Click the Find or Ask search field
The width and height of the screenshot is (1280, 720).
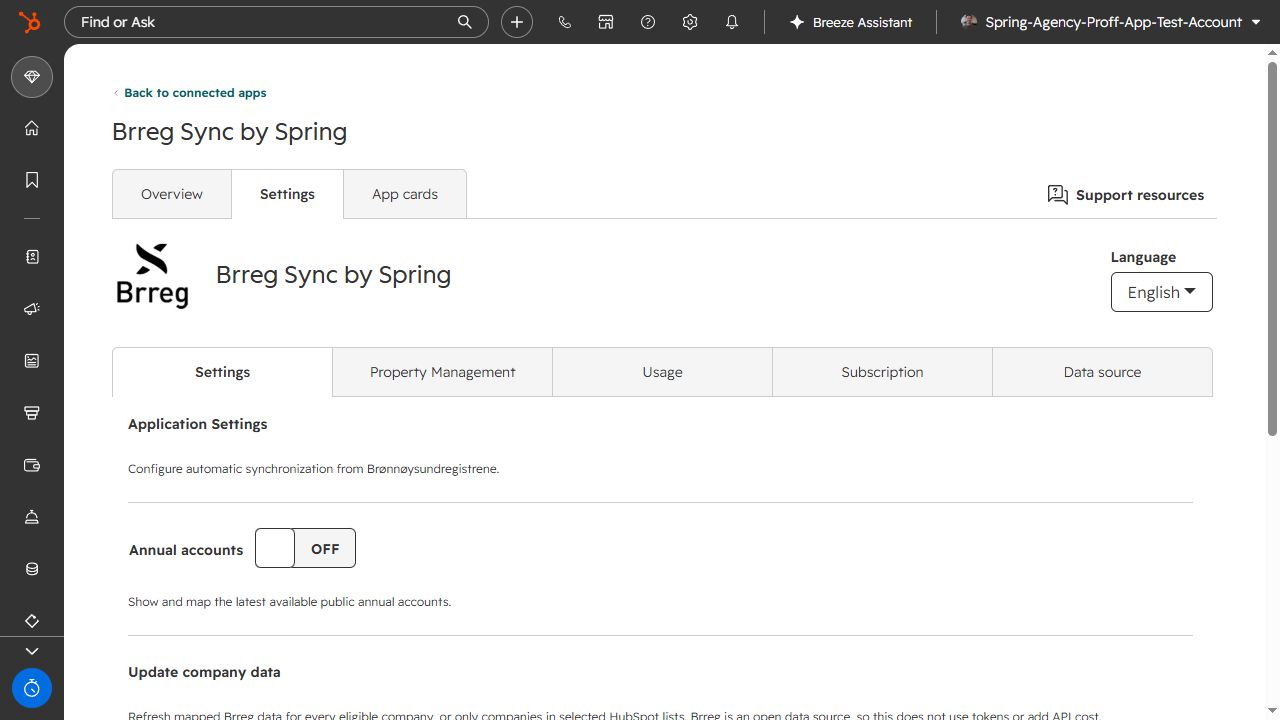276,22
